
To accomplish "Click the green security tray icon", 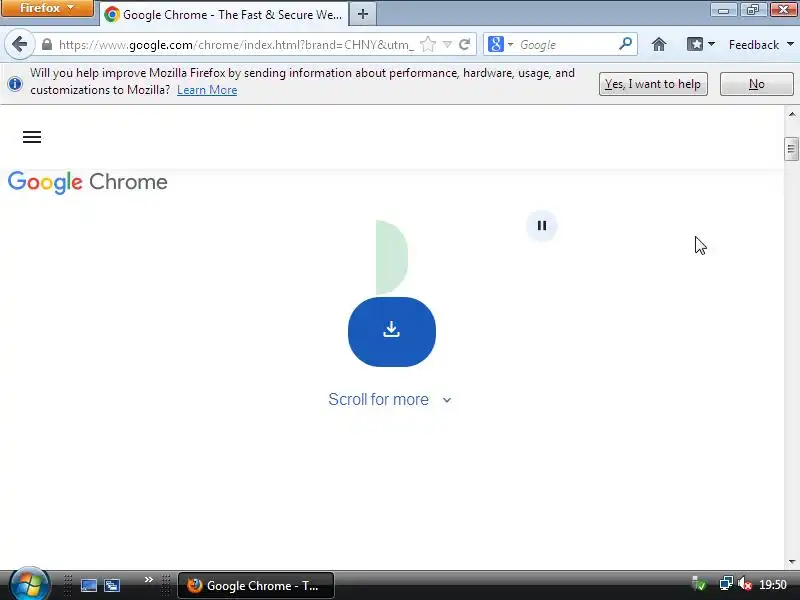I will [699, 584].
